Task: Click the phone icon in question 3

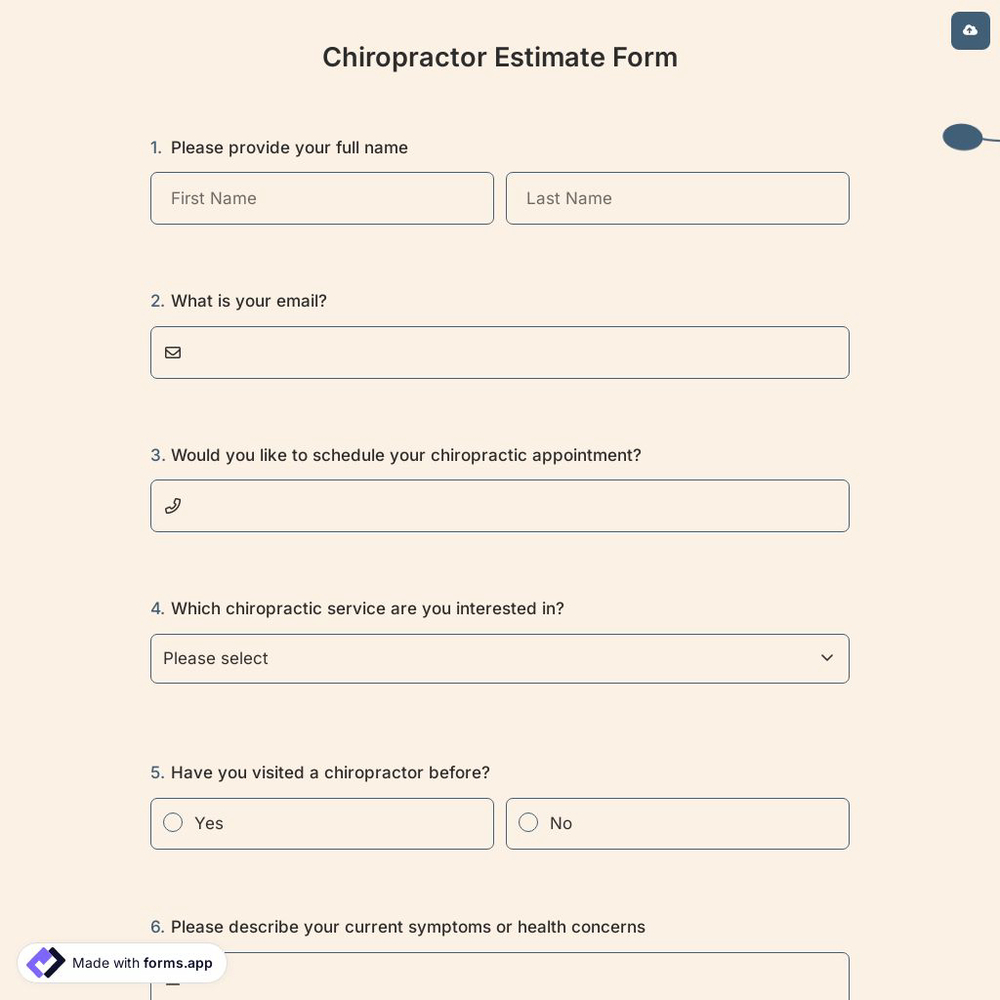Action: point(172,505)
